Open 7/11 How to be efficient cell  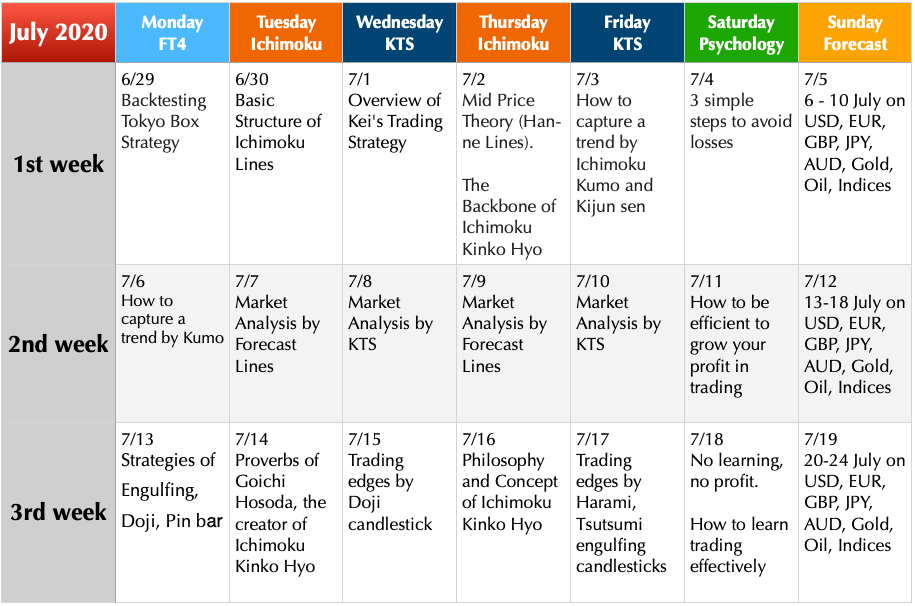click(741, 343)
